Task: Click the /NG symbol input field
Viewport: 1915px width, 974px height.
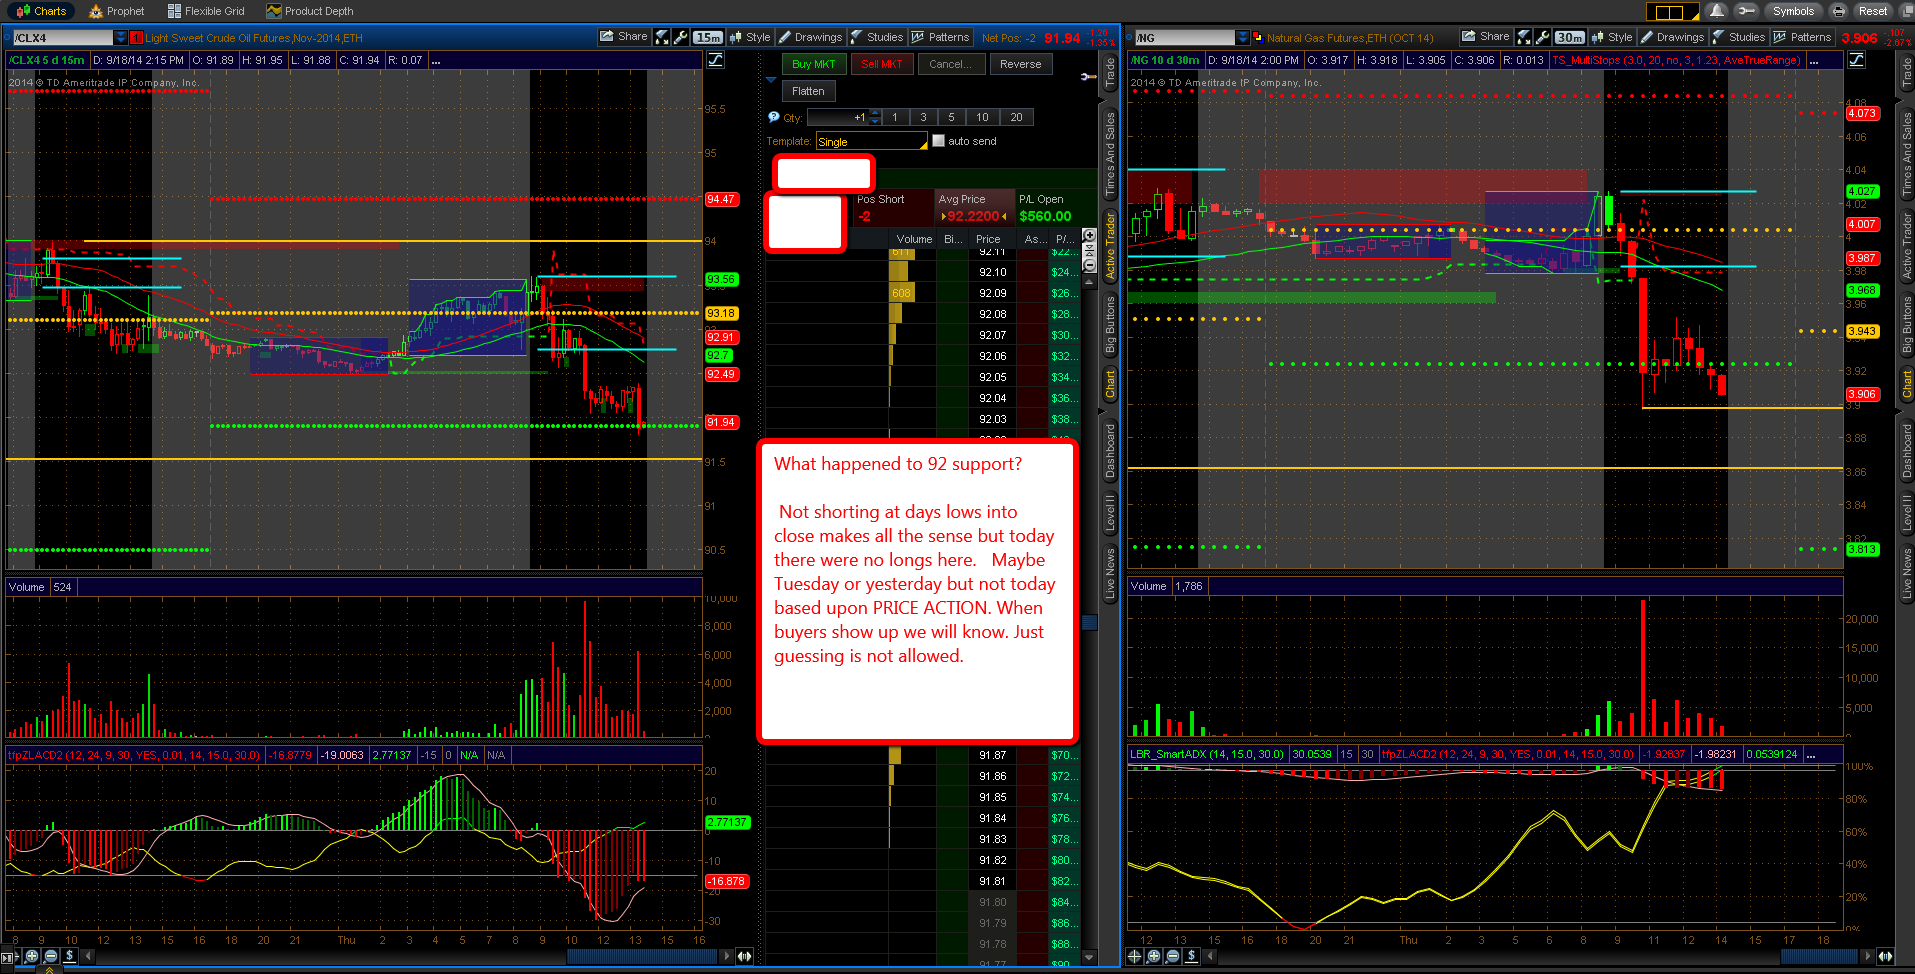Action: pyautogui.click(x=1184, y=38)
